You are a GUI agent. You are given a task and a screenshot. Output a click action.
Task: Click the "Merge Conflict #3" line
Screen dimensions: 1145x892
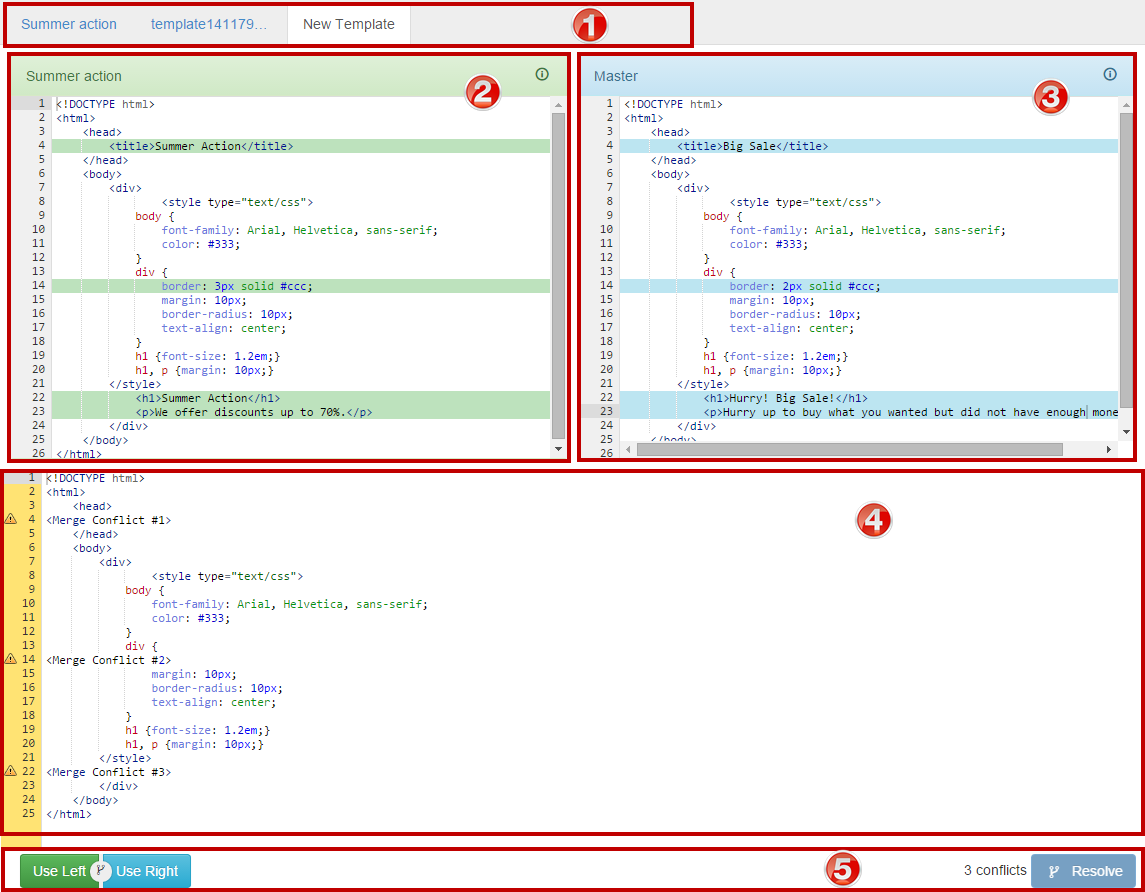109,772
